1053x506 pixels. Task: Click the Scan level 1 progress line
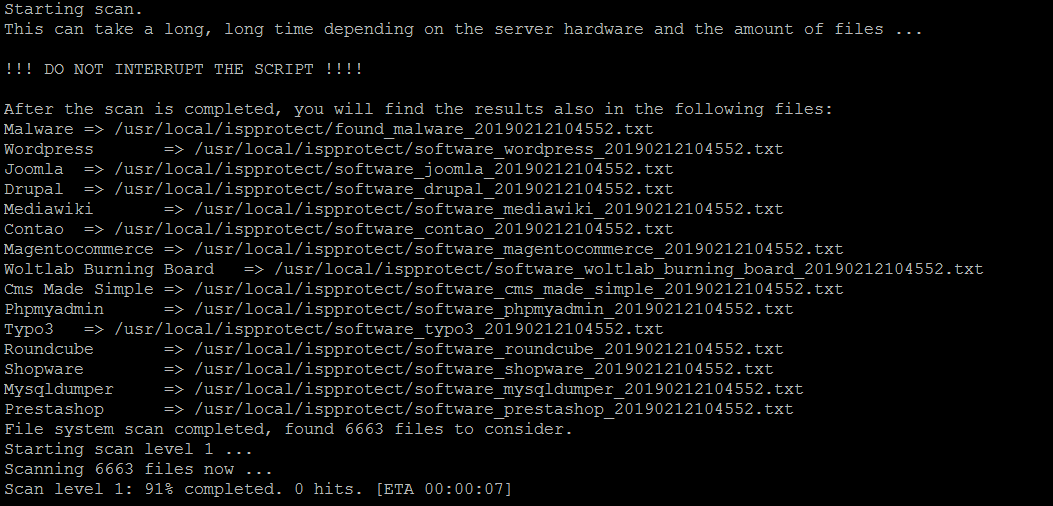pyautogui.click(x=258, y=489)
